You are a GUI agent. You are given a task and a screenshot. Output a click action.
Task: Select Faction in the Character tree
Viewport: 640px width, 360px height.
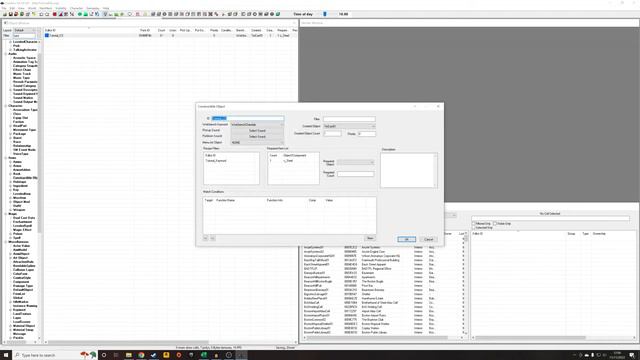[x=18, y=122]
